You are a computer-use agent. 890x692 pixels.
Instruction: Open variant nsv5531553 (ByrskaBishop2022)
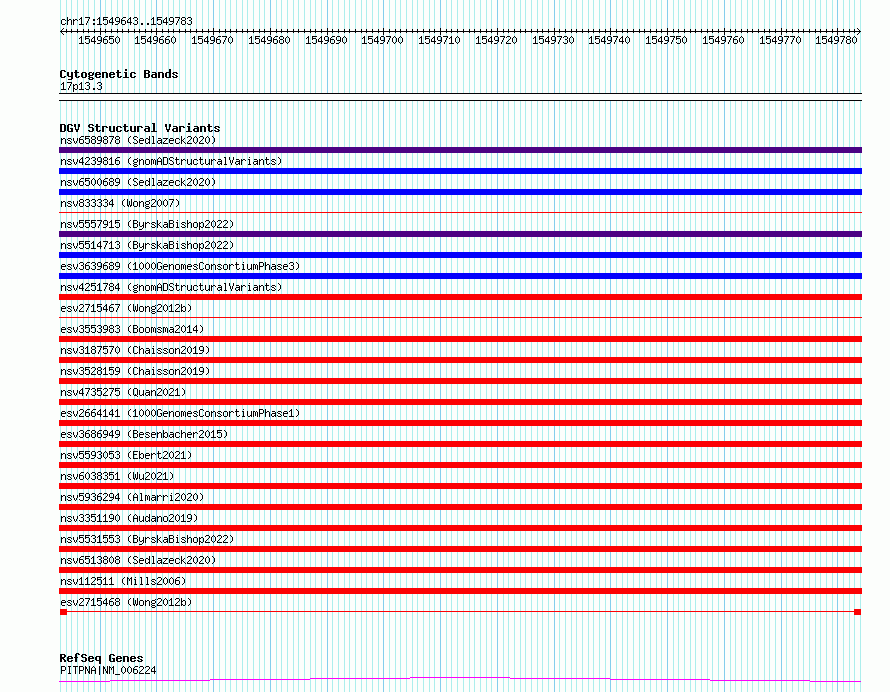(x=147, y=539)
